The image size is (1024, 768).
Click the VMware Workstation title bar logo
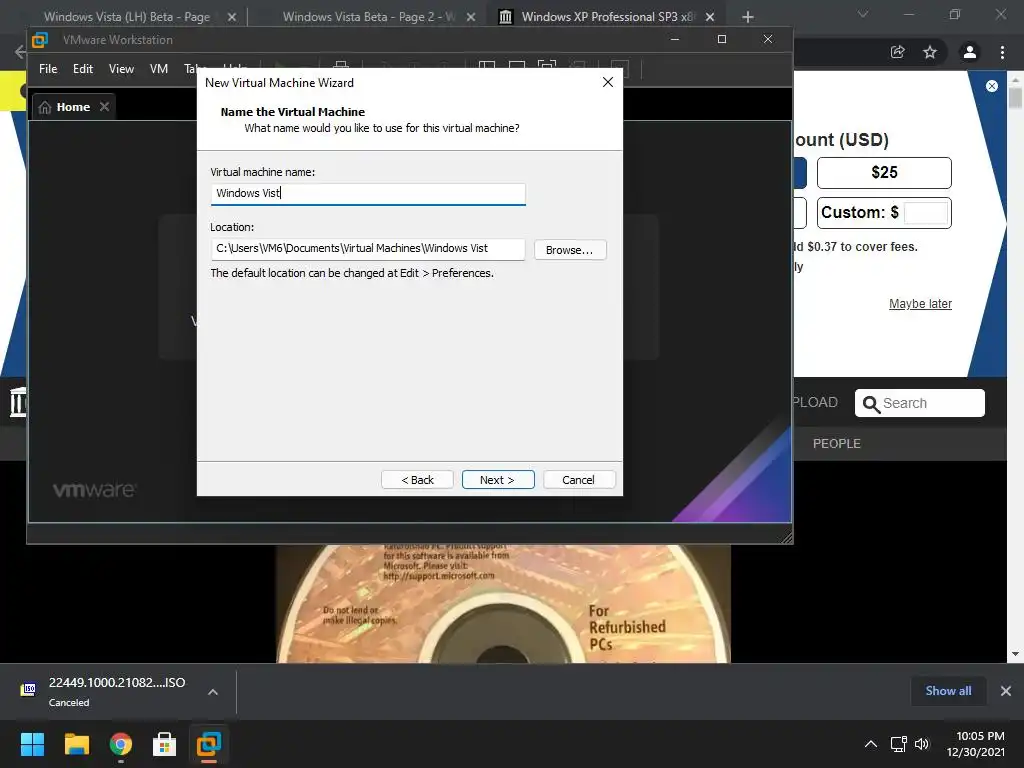pyautogui.click(x=40, y=40)
